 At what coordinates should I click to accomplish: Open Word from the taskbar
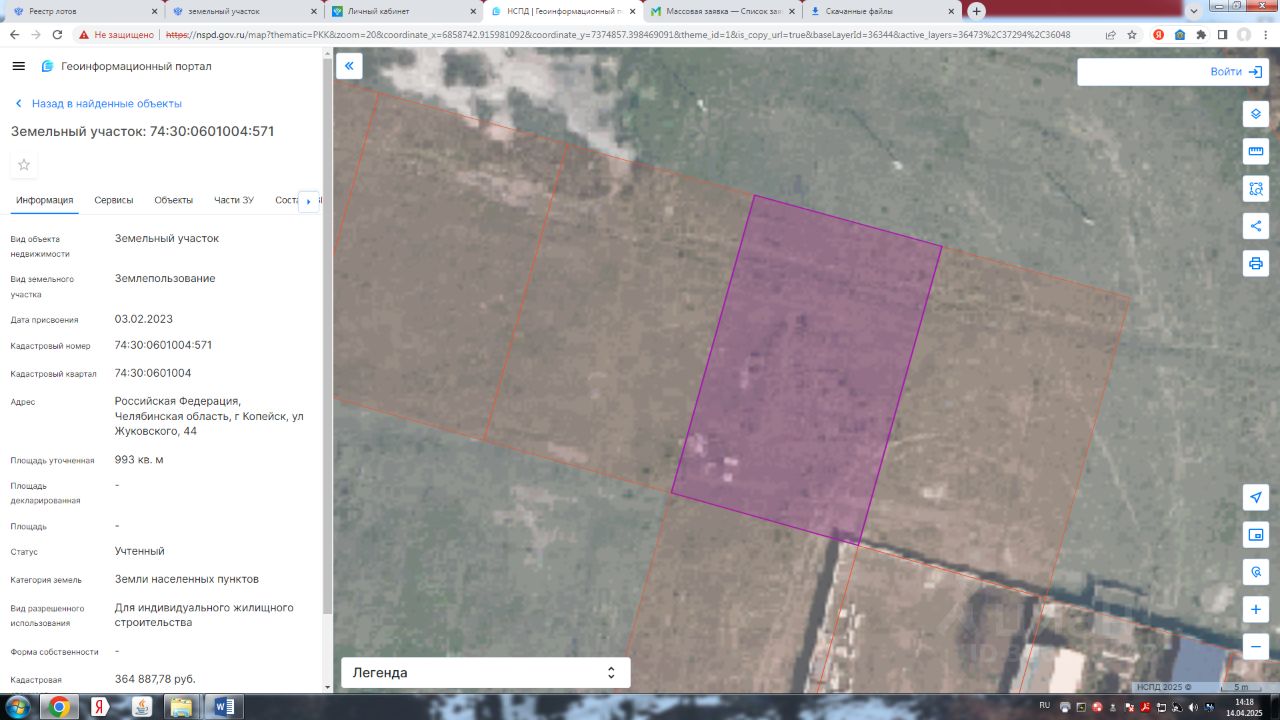(223, 707)
